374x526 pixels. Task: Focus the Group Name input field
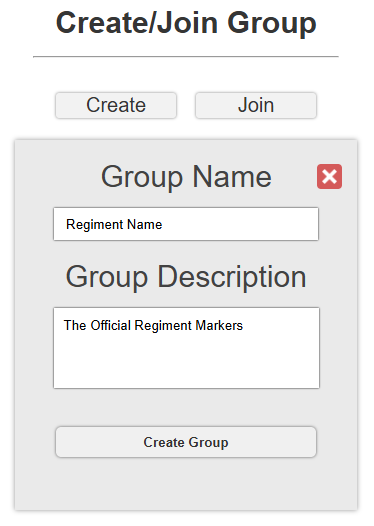tap(186, 224)
